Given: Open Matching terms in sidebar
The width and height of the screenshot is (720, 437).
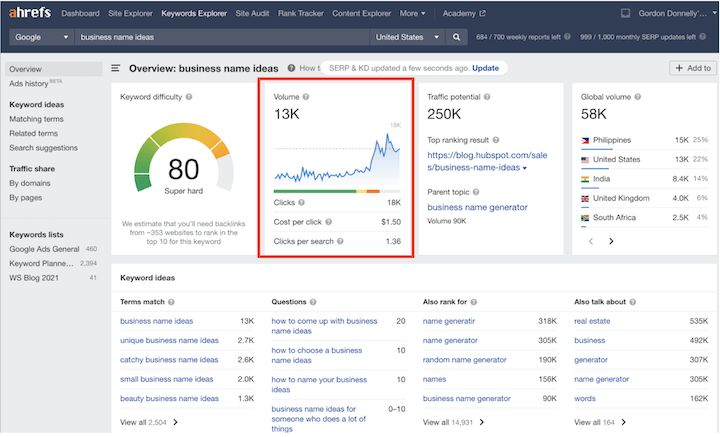Looking at the screenshot, I should tap(36, 119).
